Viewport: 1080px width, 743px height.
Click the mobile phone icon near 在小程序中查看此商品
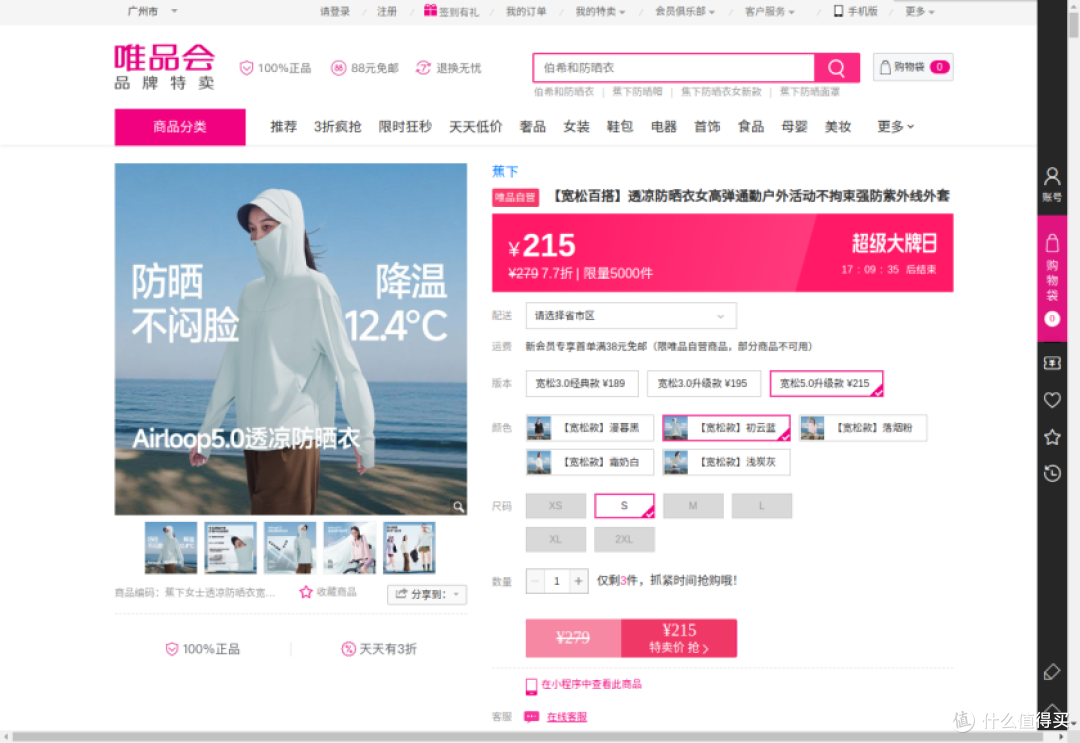coord(531,685)
